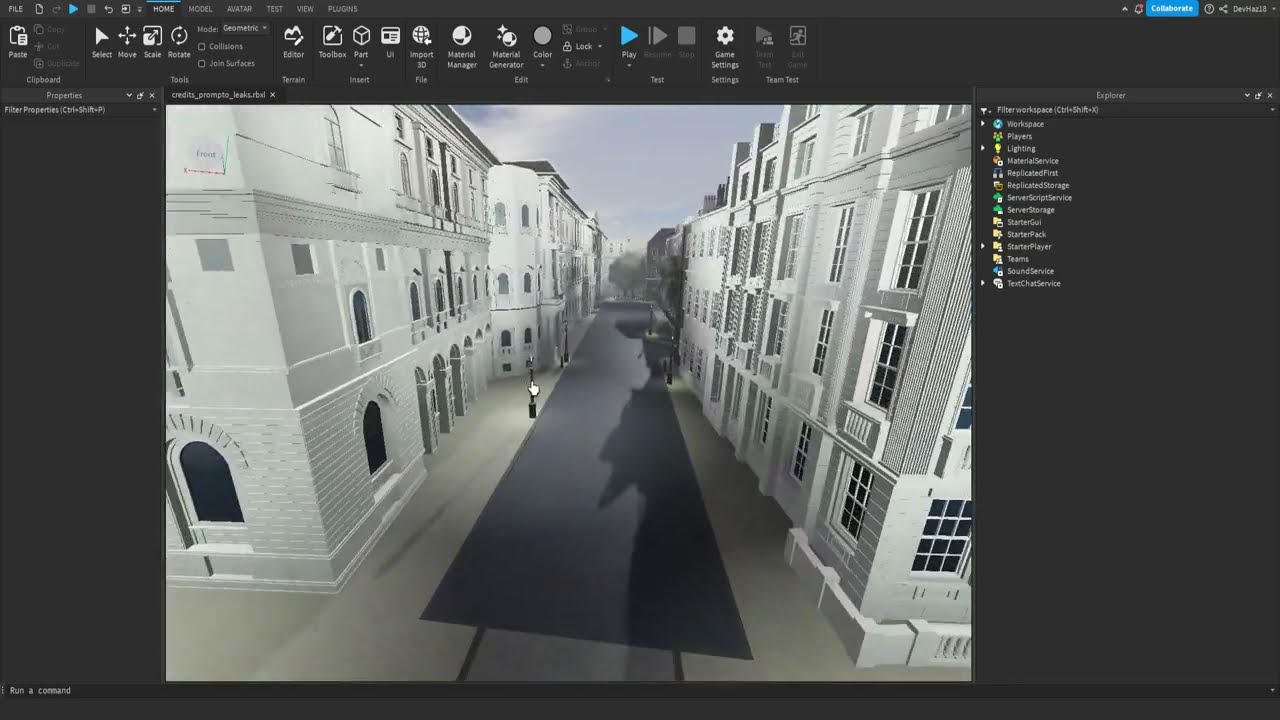Click the Color tool icon
Viewport: 1280px width, 720px height.
point(542,36)
